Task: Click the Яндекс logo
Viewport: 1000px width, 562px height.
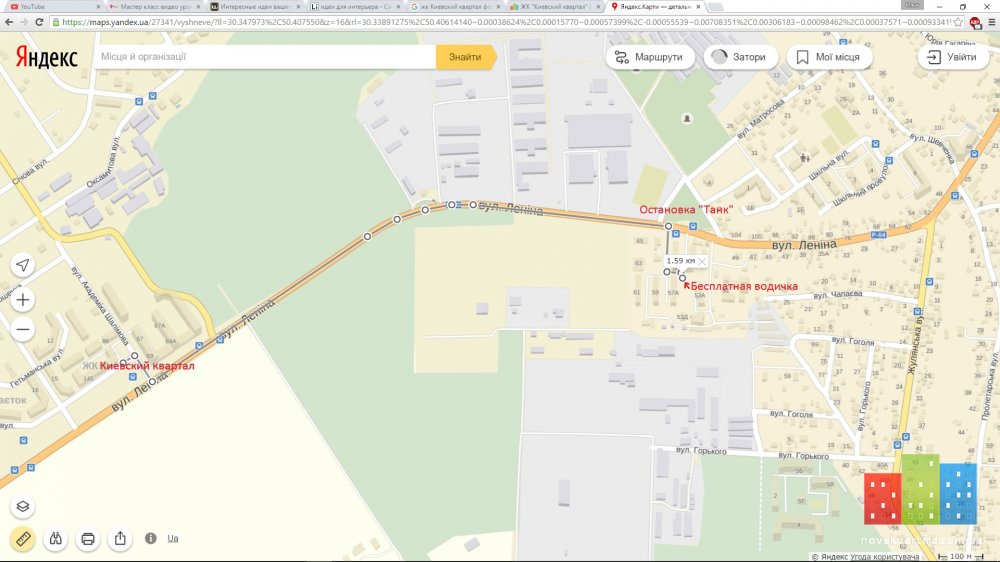Action: pos(47,57)
